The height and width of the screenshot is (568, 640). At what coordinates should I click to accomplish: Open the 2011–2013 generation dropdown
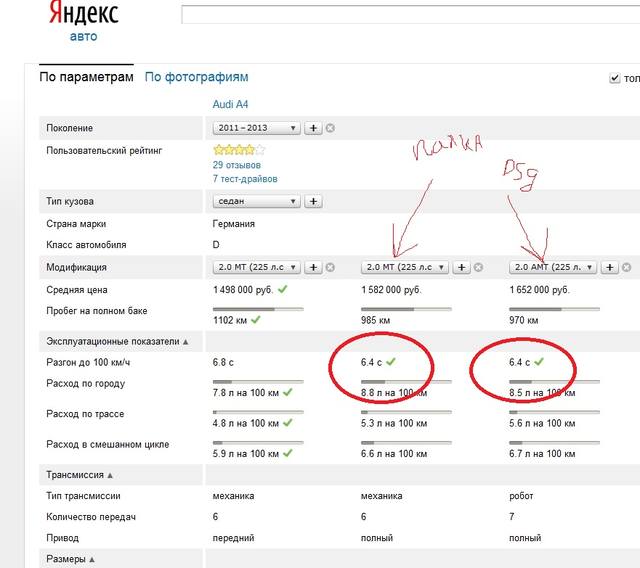[256, 128]
